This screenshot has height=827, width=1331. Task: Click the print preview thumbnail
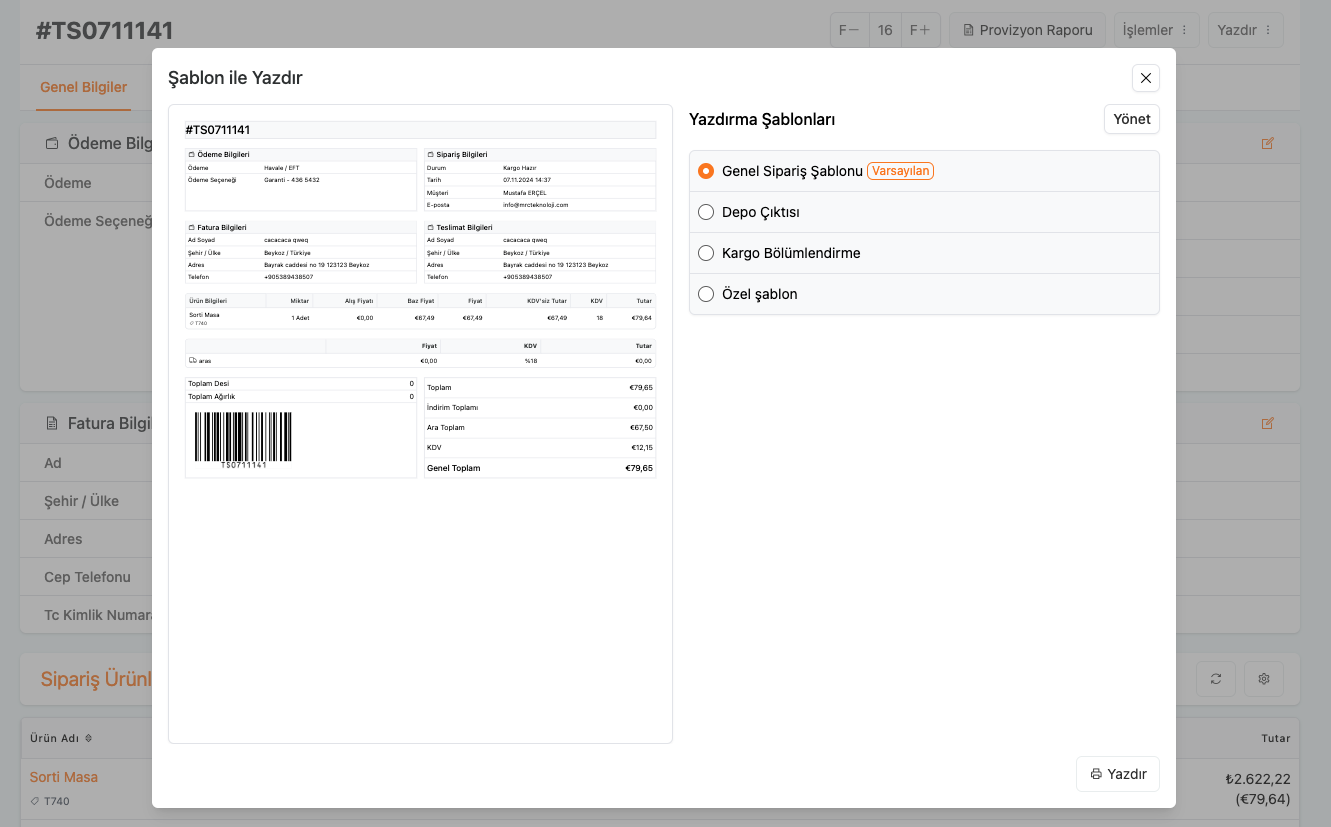pos(420,424)
